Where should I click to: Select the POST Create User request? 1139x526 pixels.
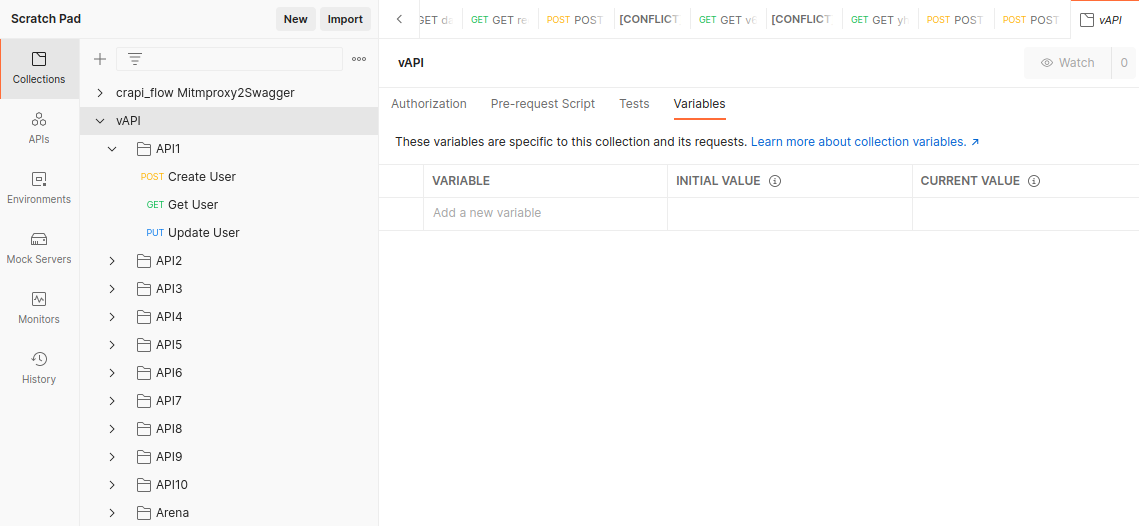click(x=201, y=177)
